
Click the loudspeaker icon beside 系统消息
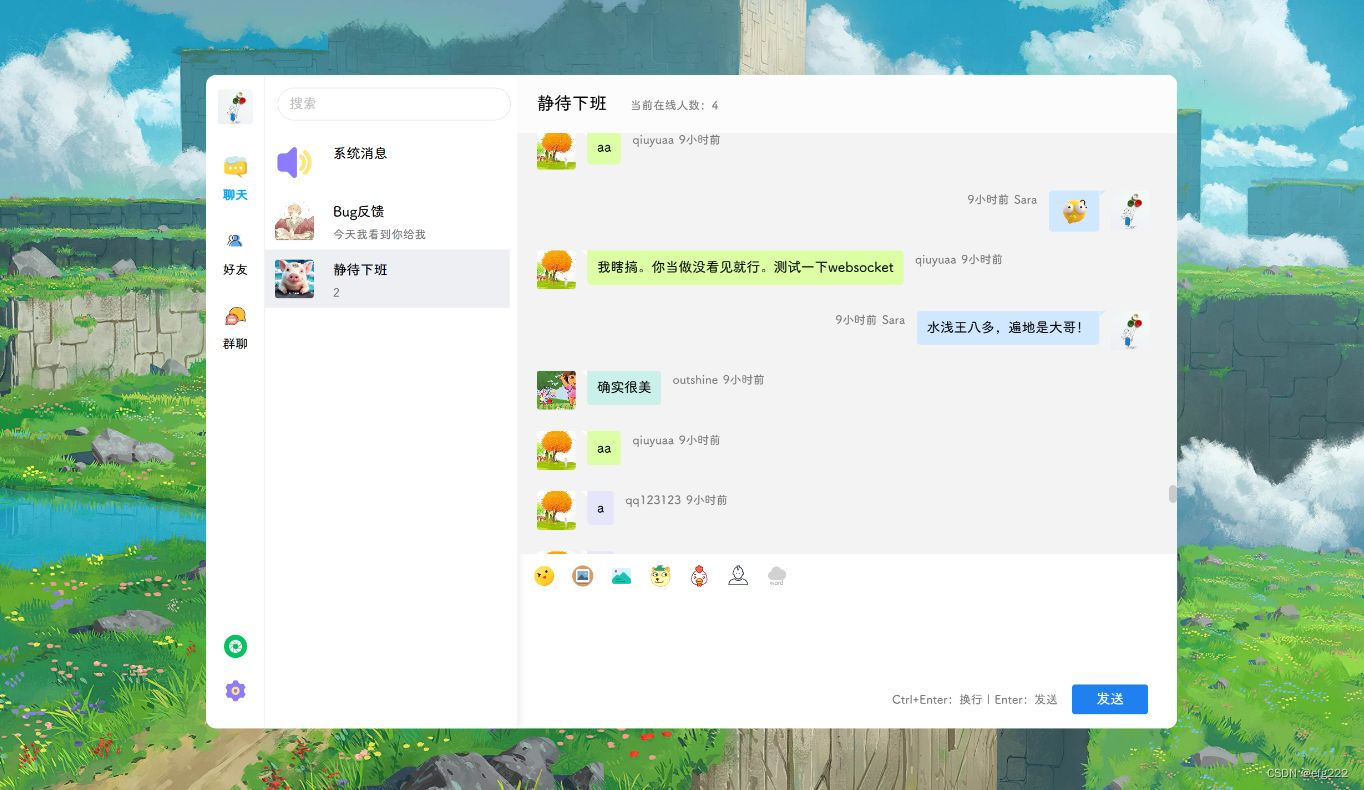pyautogui.click(x=294, y=163)
